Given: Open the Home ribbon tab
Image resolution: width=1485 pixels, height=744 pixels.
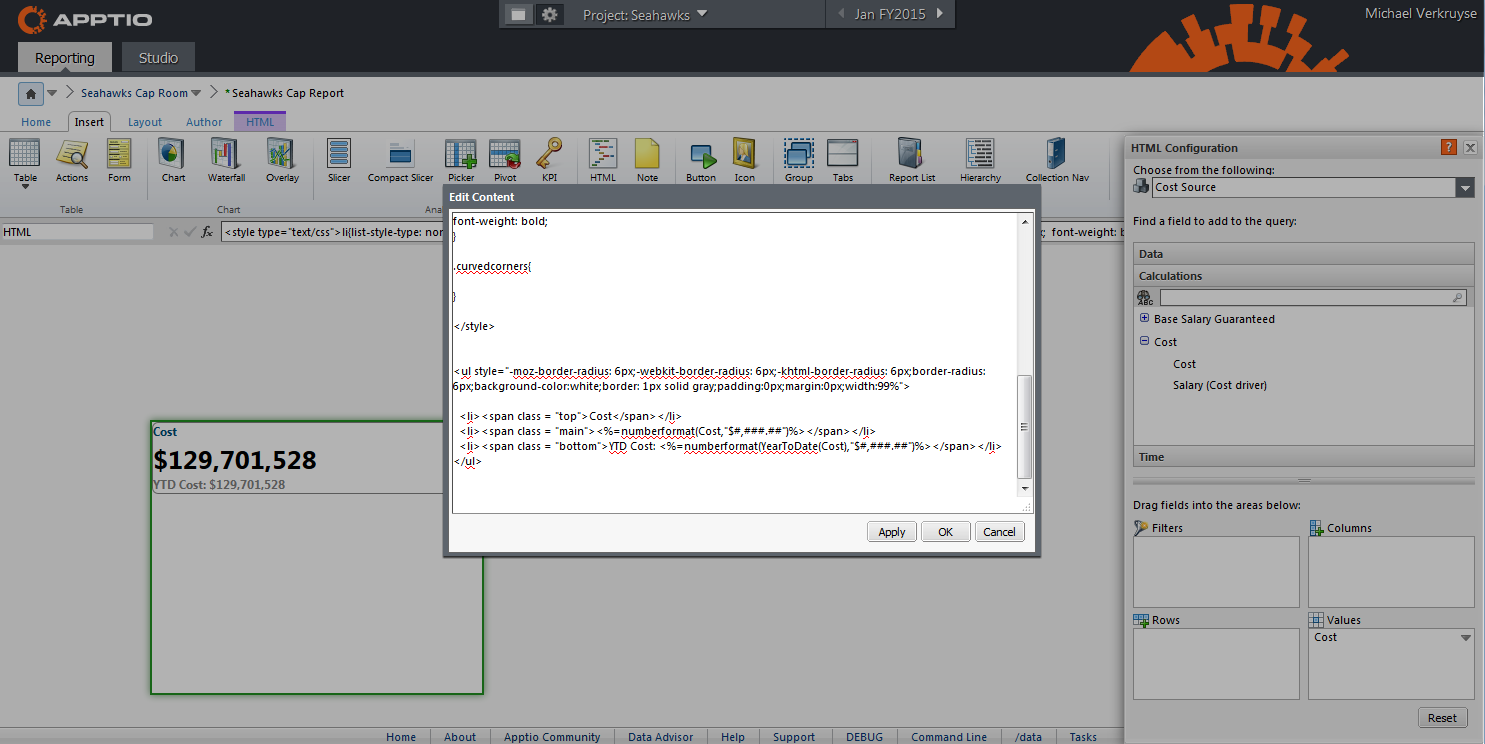Looking at the screenshot, I should pos(36,122).
